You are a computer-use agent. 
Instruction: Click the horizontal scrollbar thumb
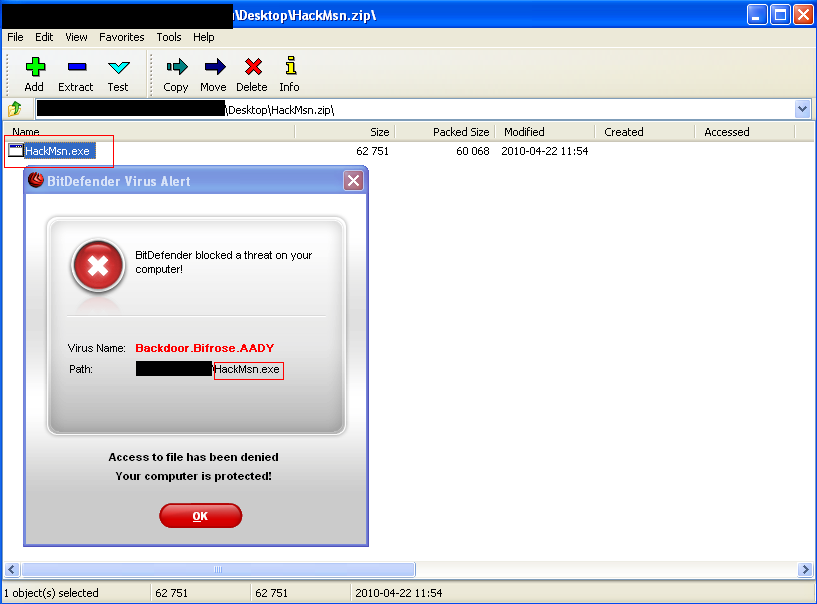(x=218, y=570)
